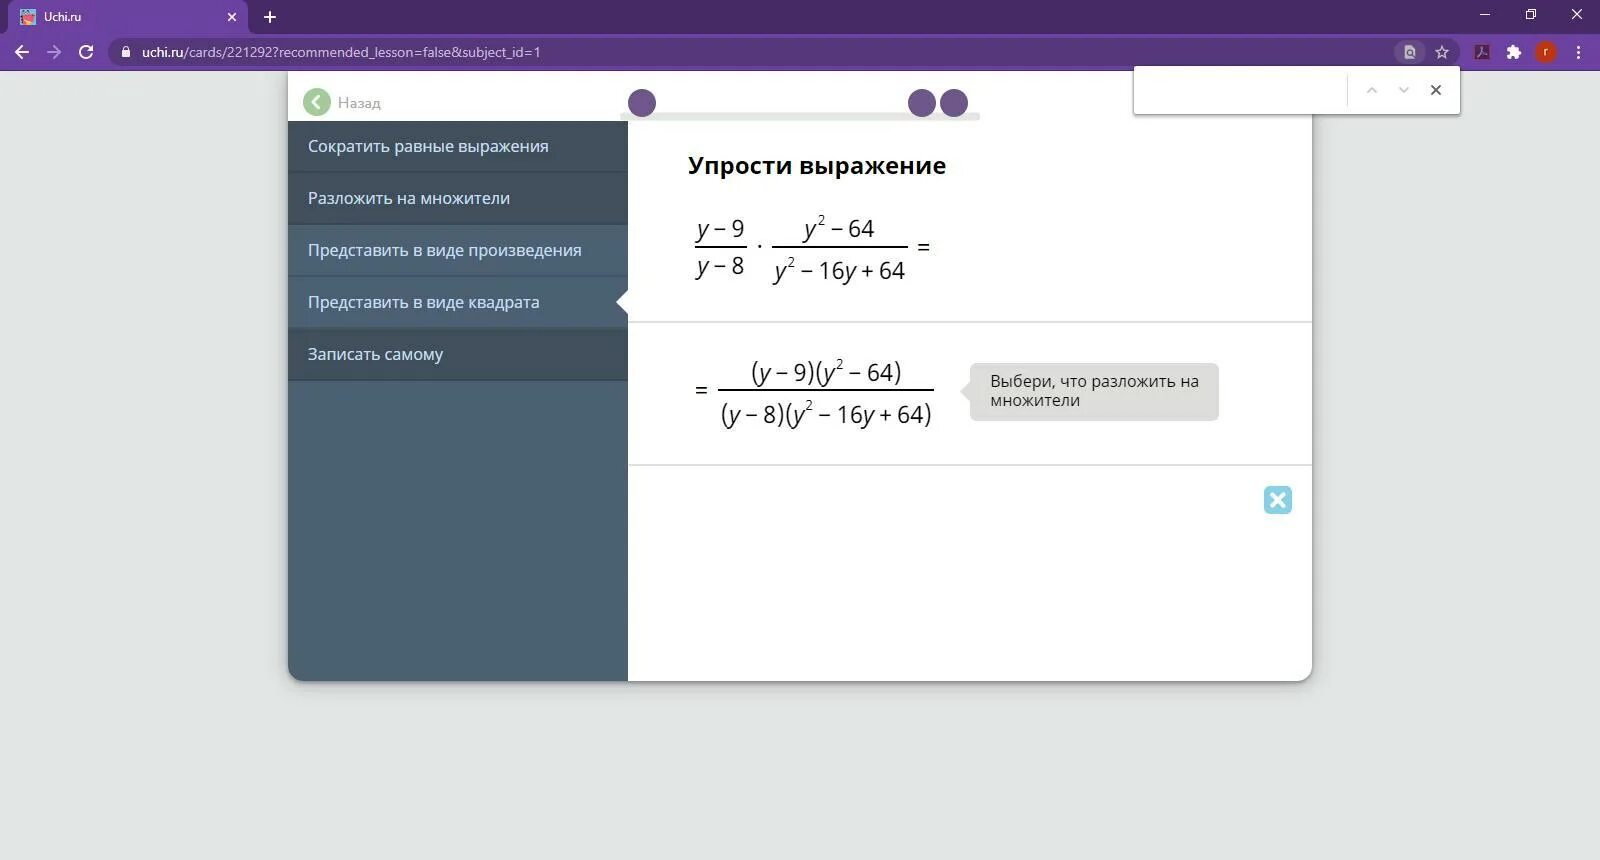Bookmark this page with star icon
Viewport: 1600px width, 860px height.
1442,52
